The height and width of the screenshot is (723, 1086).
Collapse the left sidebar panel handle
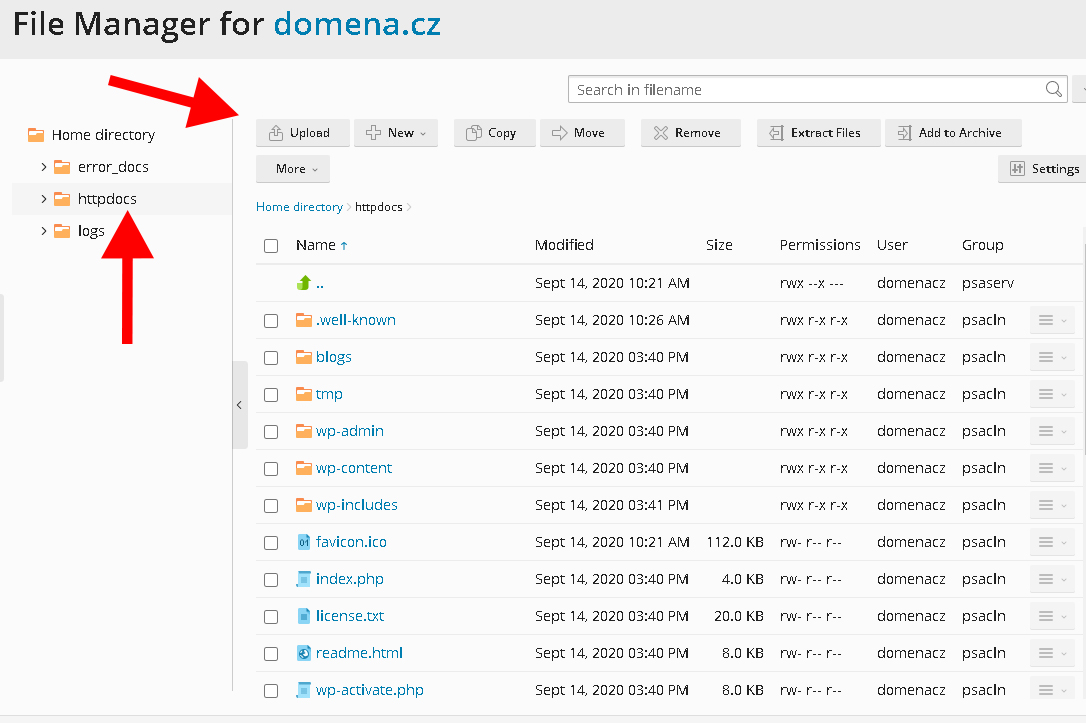[x=239, y=405]
